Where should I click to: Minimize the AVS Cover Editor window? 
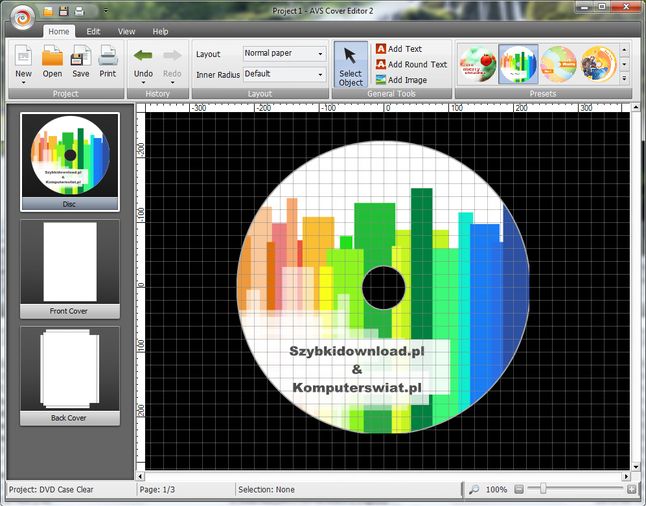tap(585, 7)
